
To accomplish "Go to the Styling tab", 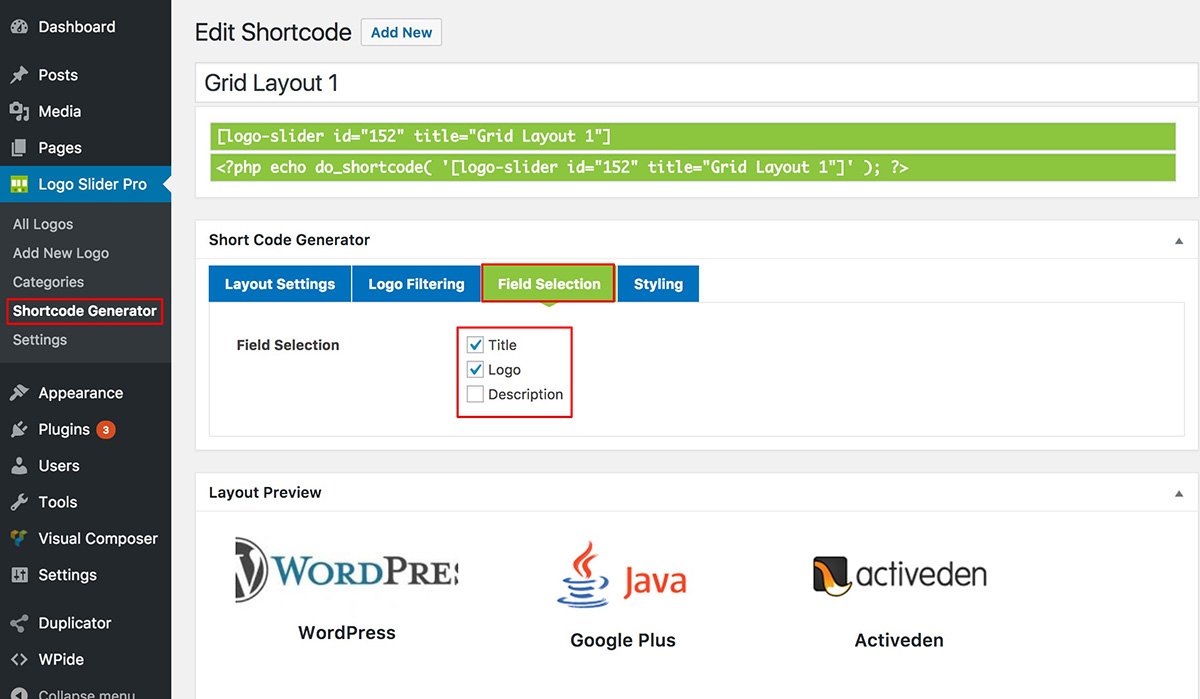I will point(658,284).
